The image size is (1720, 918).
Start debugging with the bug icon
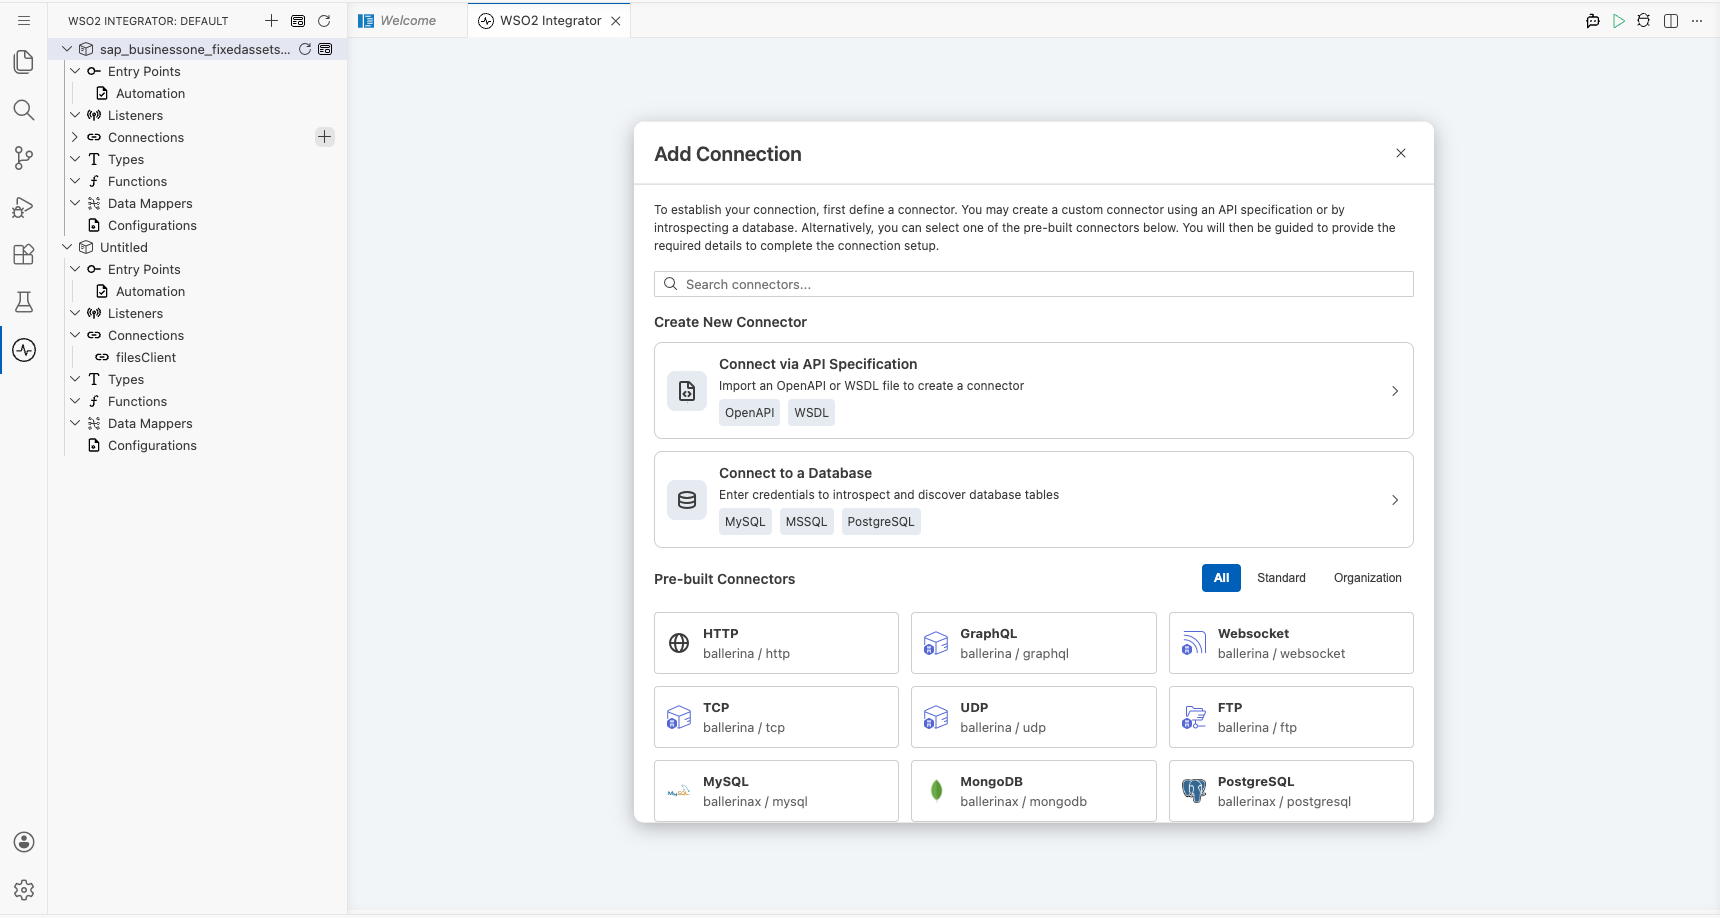(x=1644, y=21)
